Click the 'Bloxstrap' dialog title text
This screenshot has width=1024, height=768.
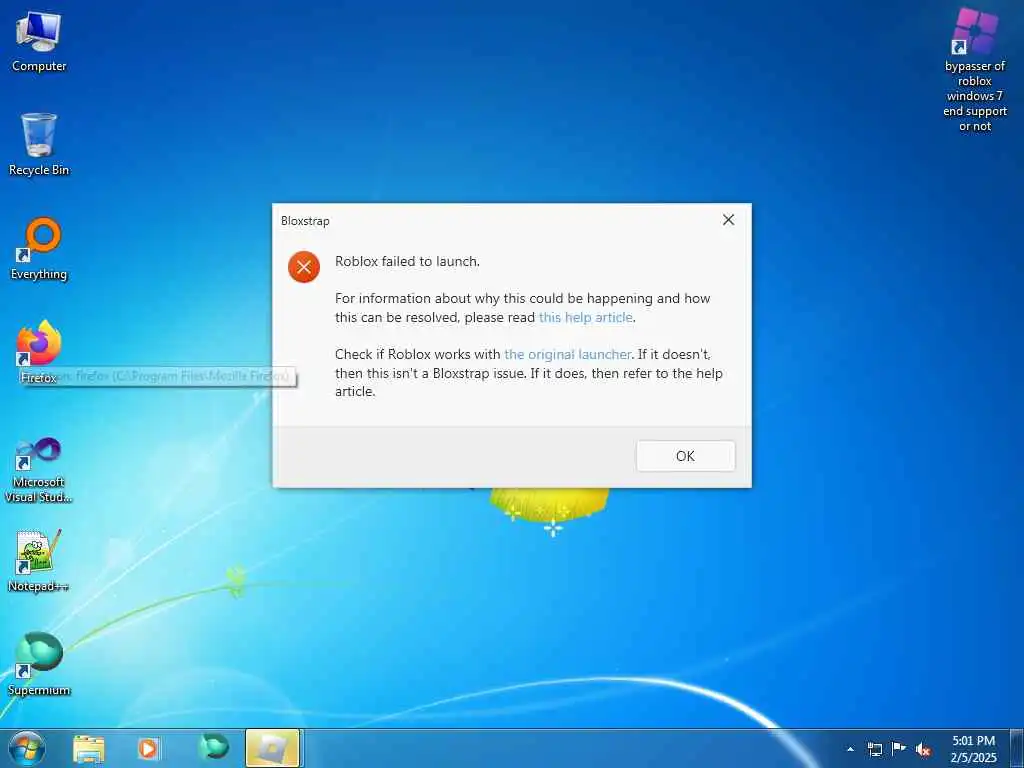pyautogui.click(x=305, y=221)
